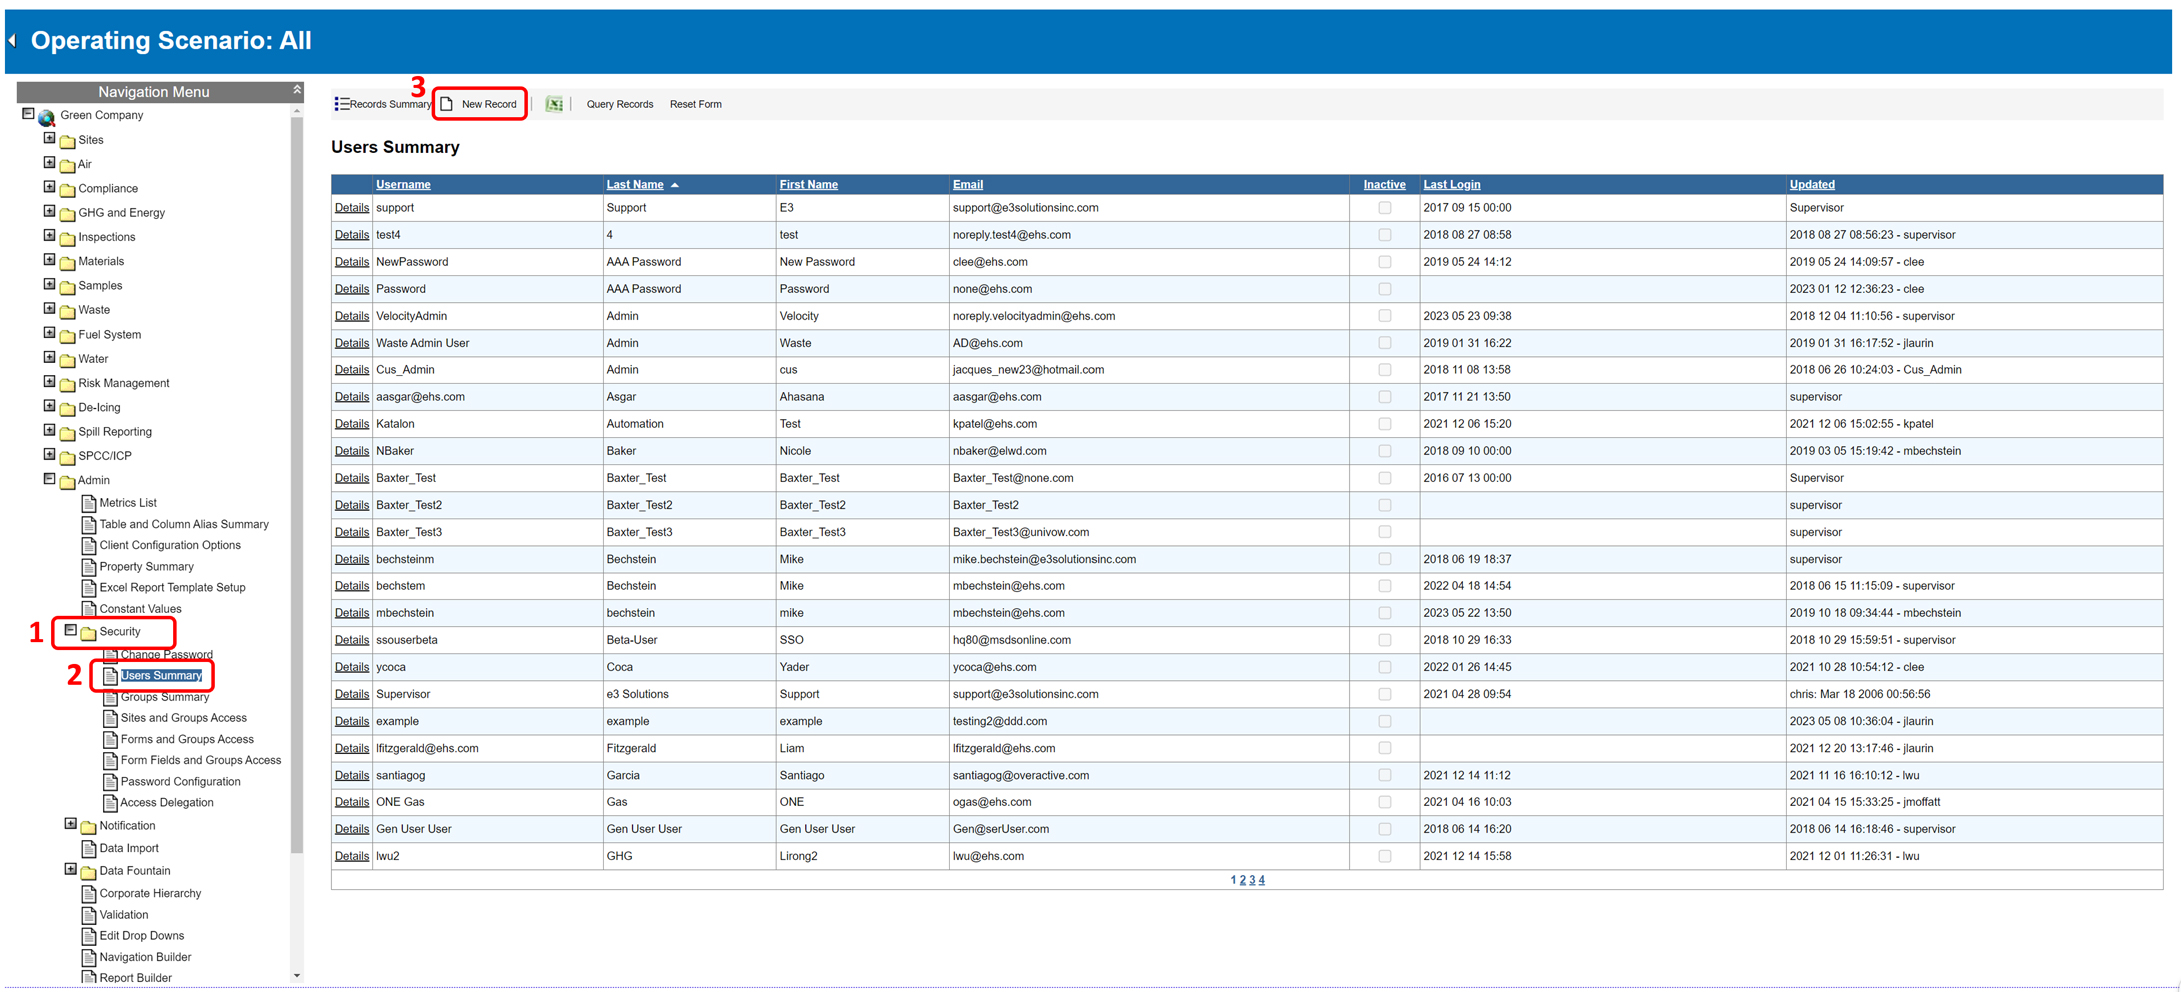Collapse the Security folder node
The image size is (2181, 992).
70,630
